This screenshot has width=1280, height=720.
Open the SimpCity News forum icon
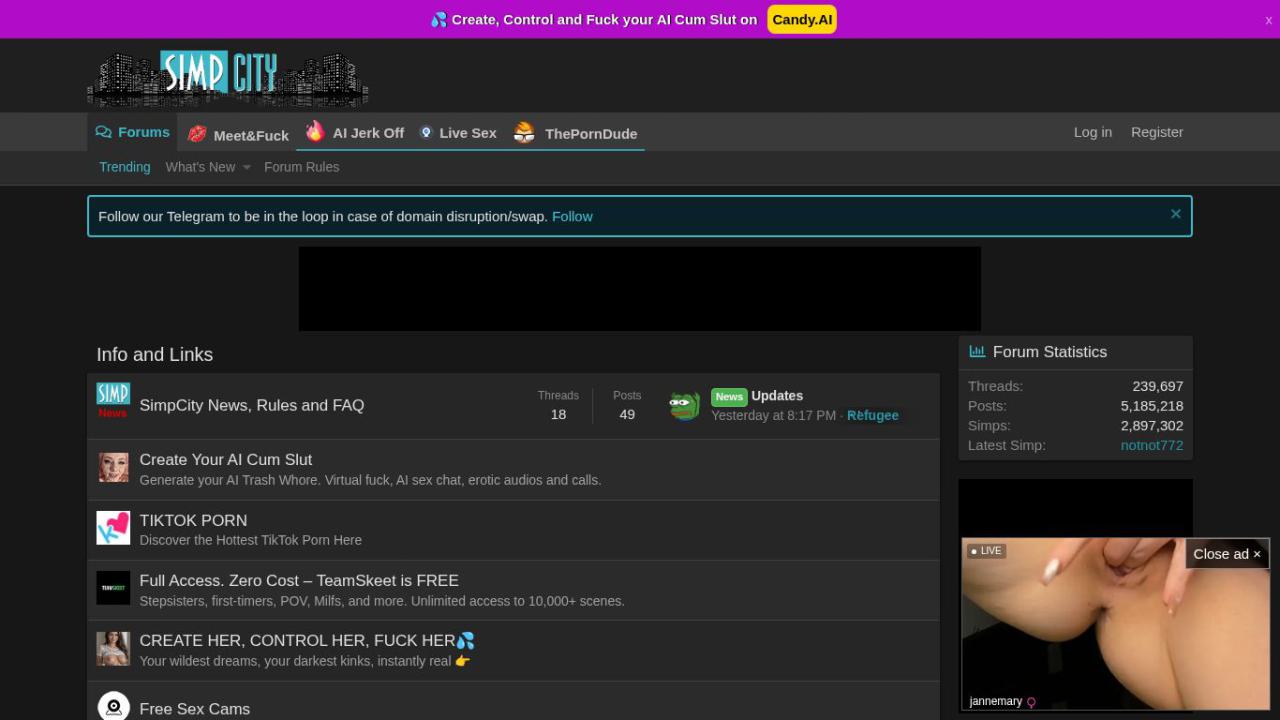coord(113,400)
